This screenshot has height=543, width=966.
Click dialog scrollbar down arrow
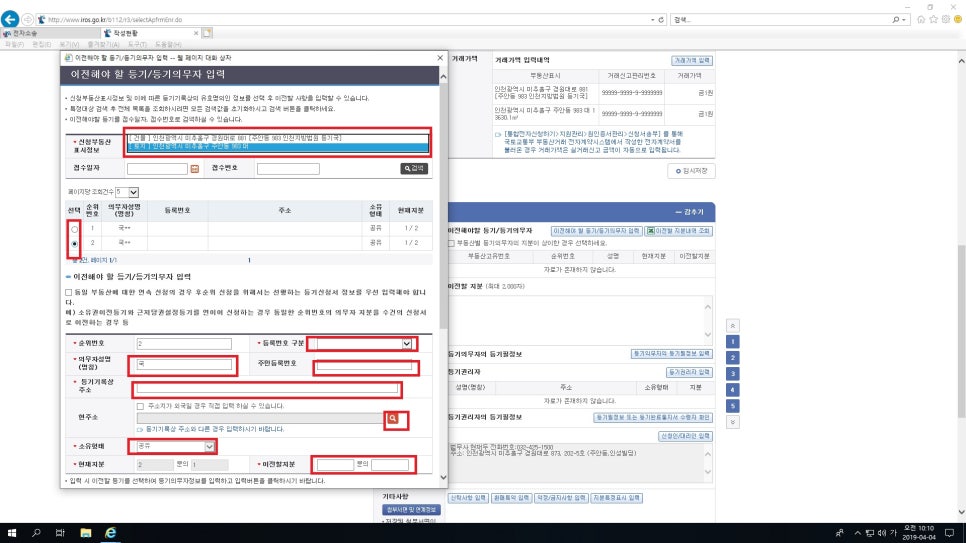tap(443, 478)
